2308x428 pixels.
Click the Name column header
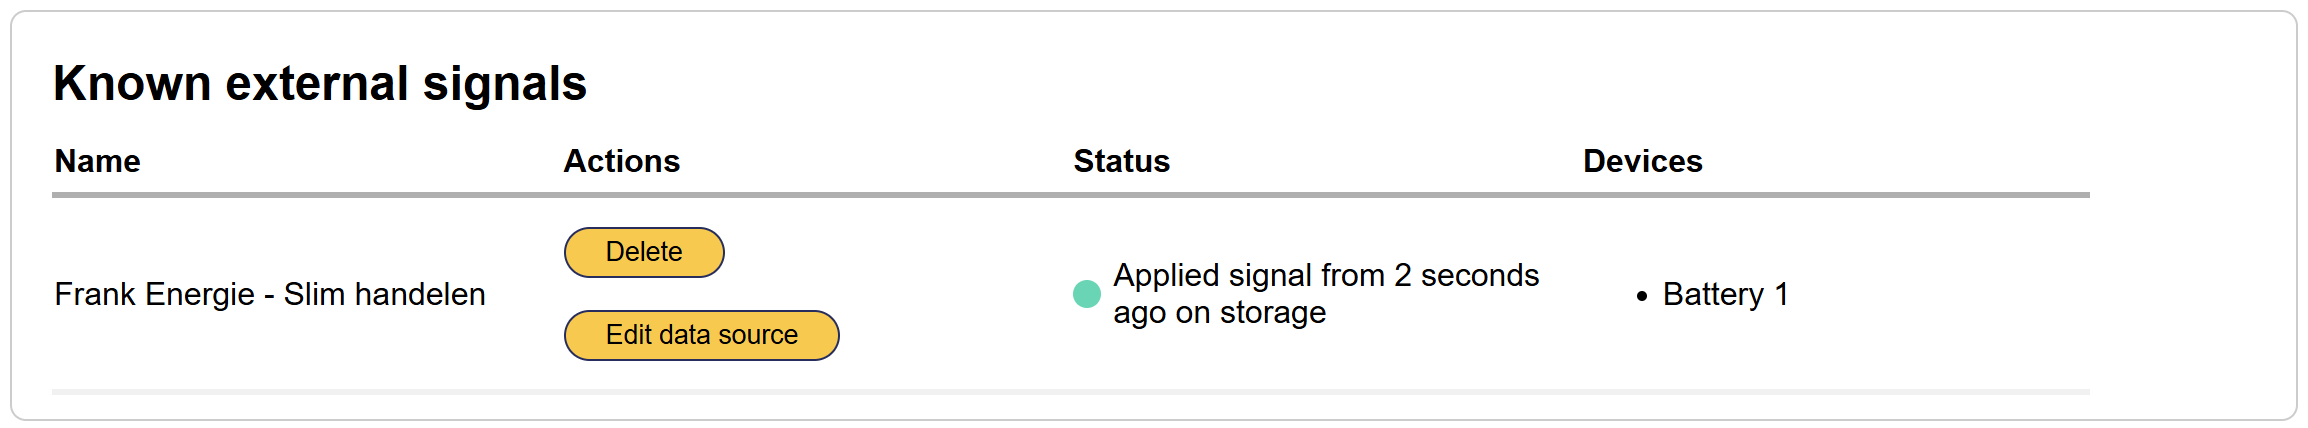(97, 161)
